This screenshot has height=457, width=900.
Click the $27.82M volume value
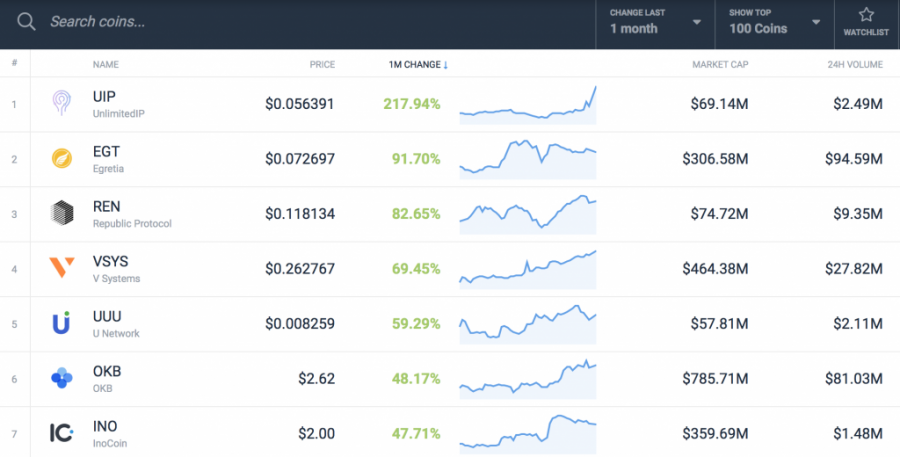click(854, 269)
